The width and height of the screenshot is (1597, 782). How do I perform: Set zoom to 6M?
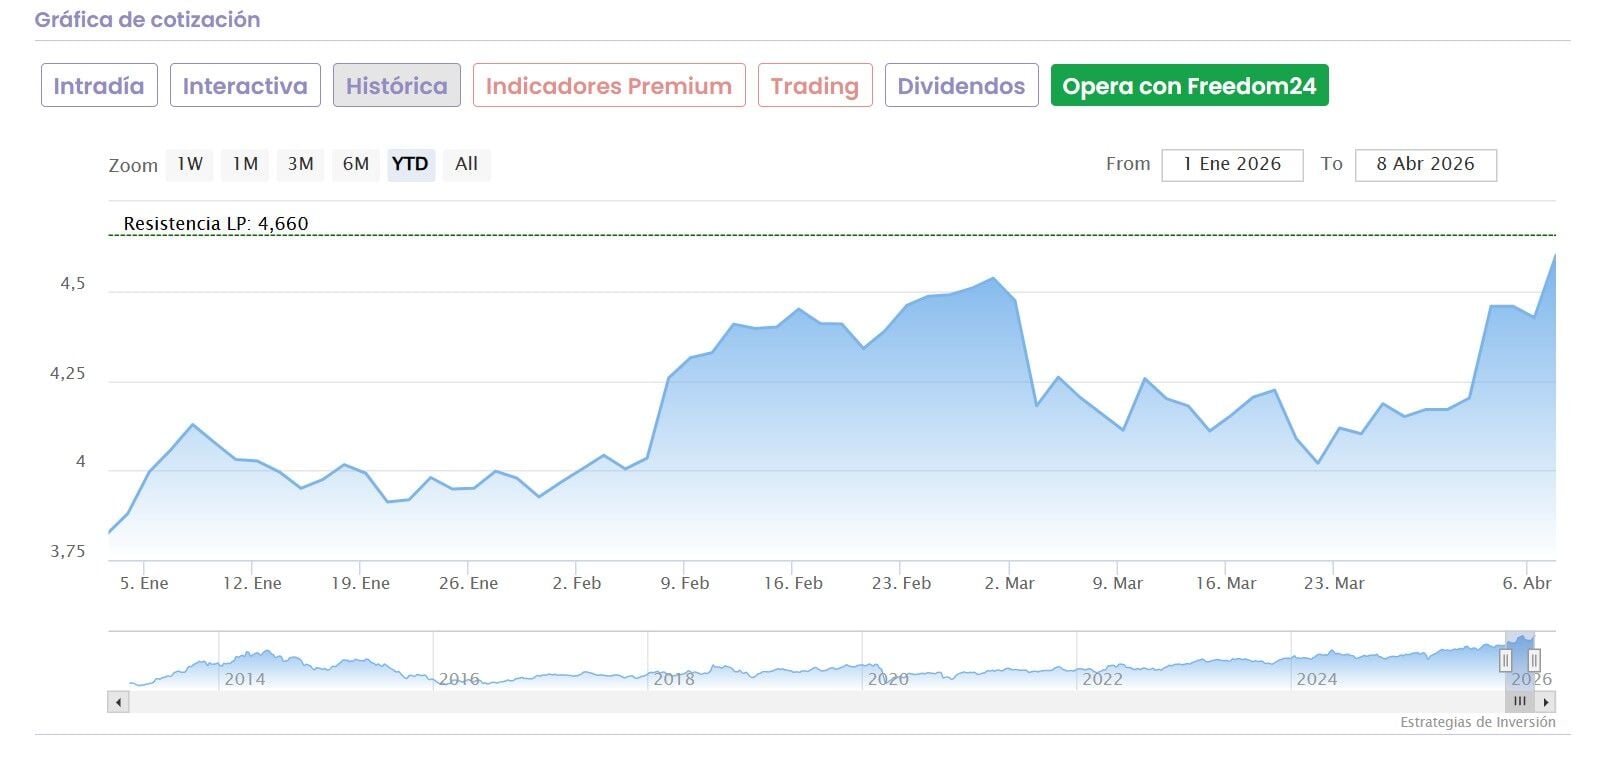click(355, 164)
